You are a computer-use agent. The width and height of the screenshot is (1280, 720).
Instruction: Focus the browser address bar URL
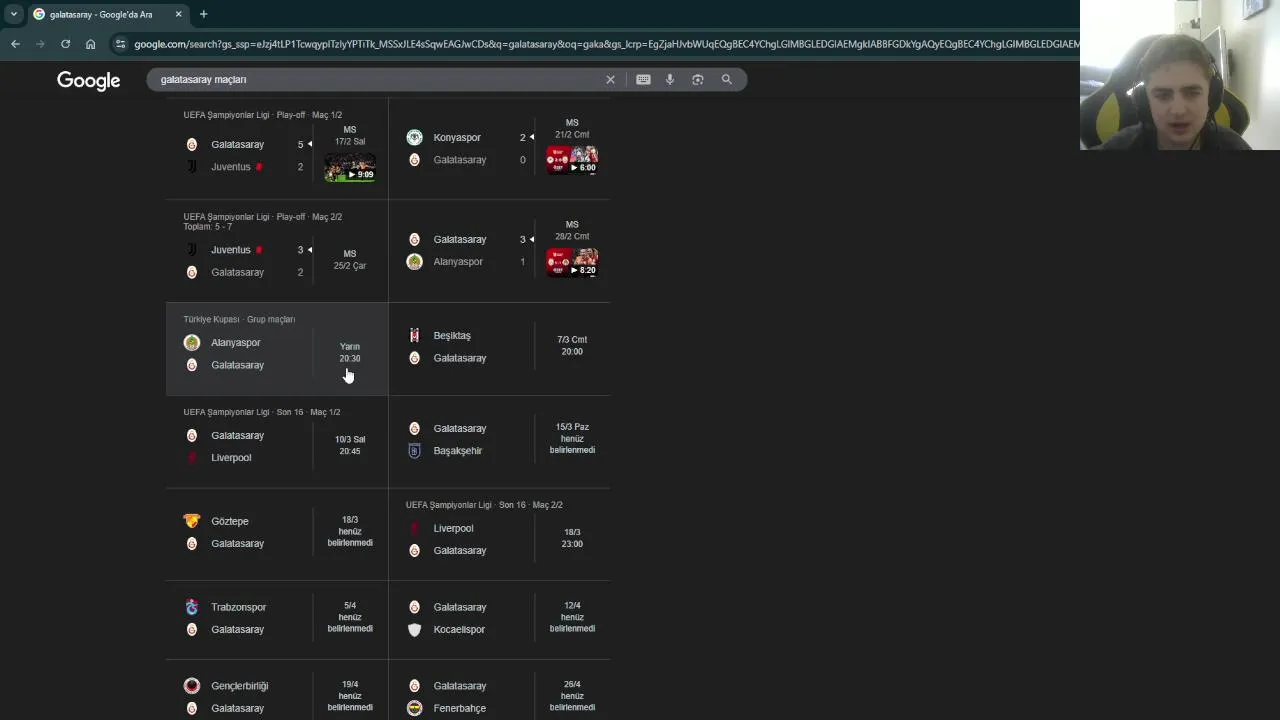[605, 44]
